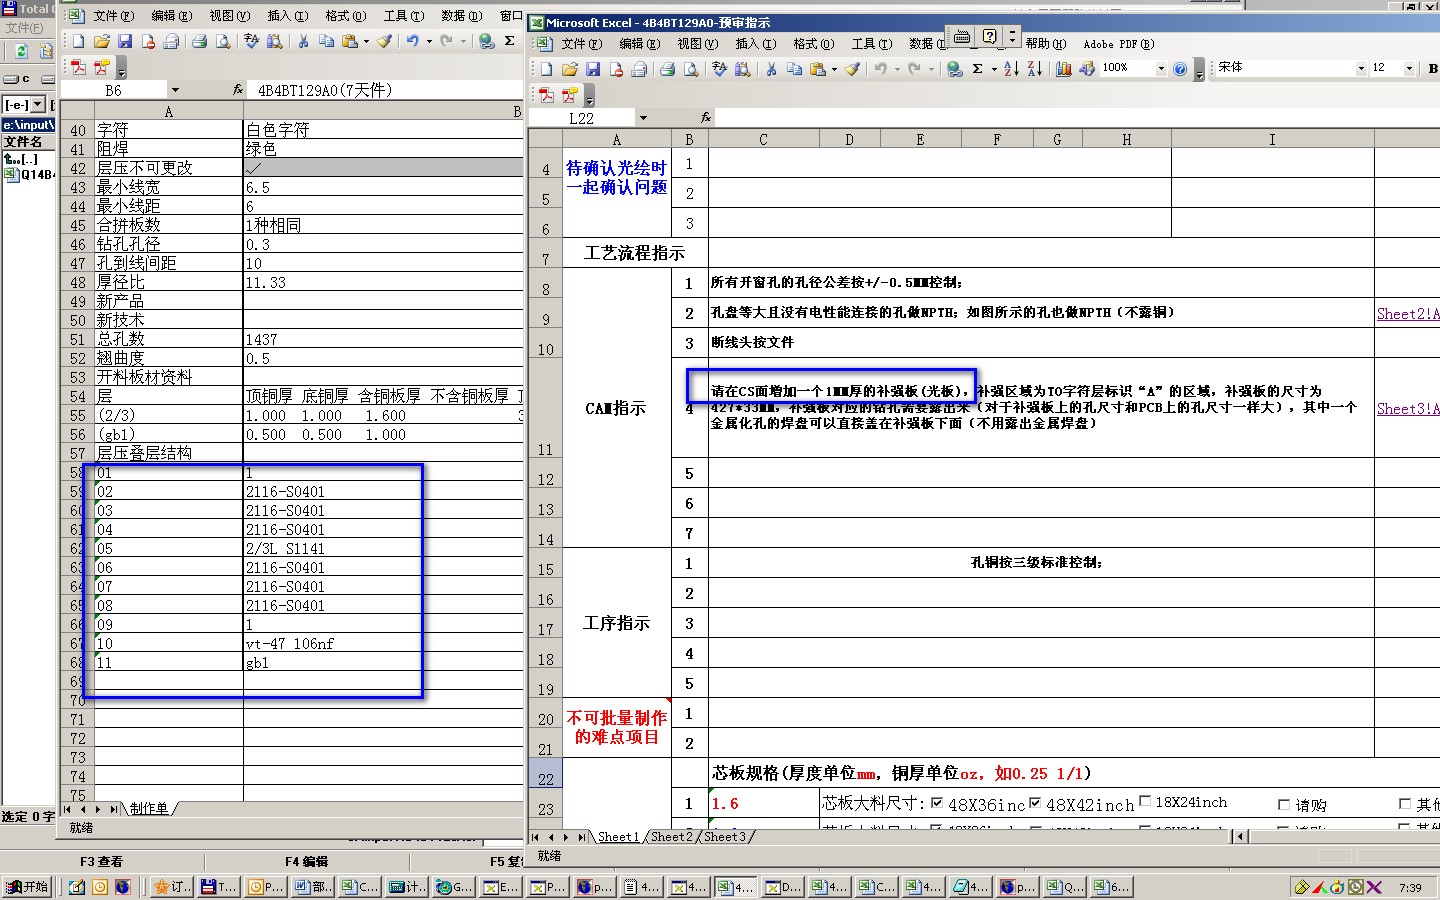
Task: Open AutoSum dropdown arrow in right Excel
Action: (x=994, y=69)
